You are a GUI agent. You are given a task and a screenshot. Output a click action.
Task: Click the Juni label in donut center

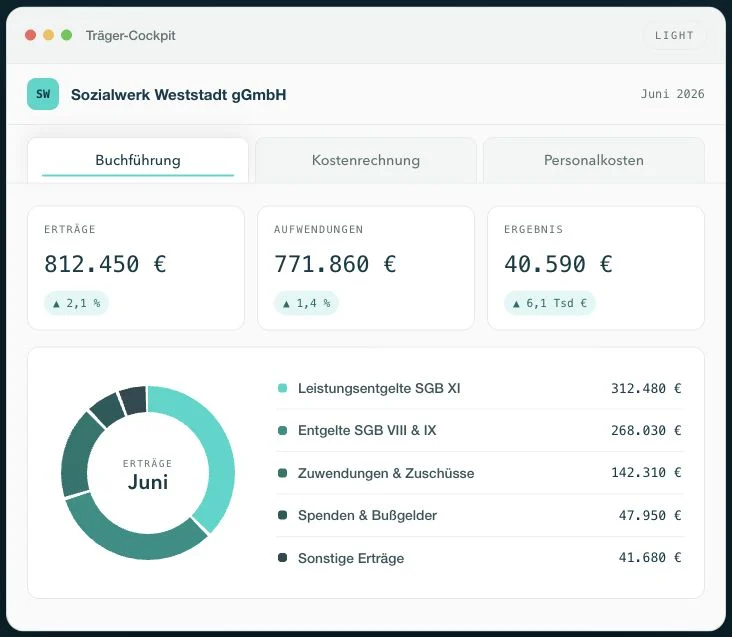(x=148, y=483)
